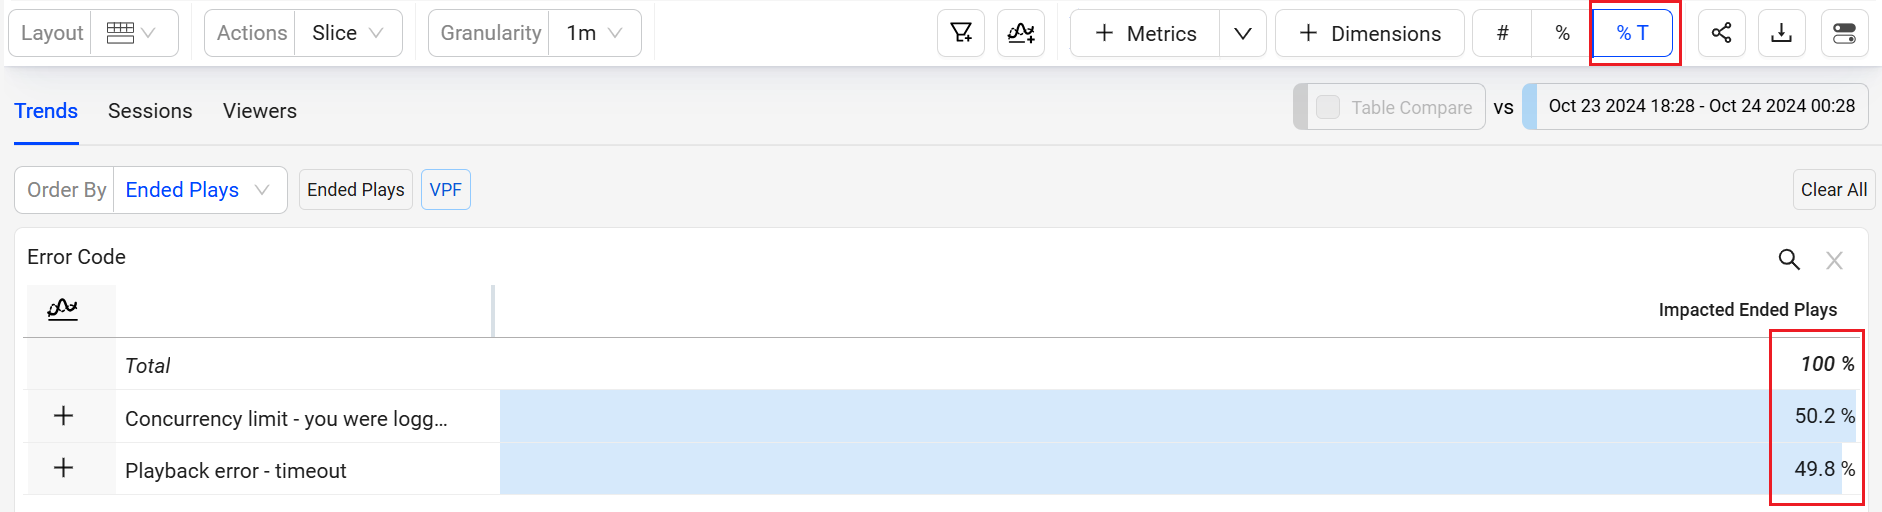Click the Clear All button
This screenshot has height=512, width=1882.
coord(1833,190)
